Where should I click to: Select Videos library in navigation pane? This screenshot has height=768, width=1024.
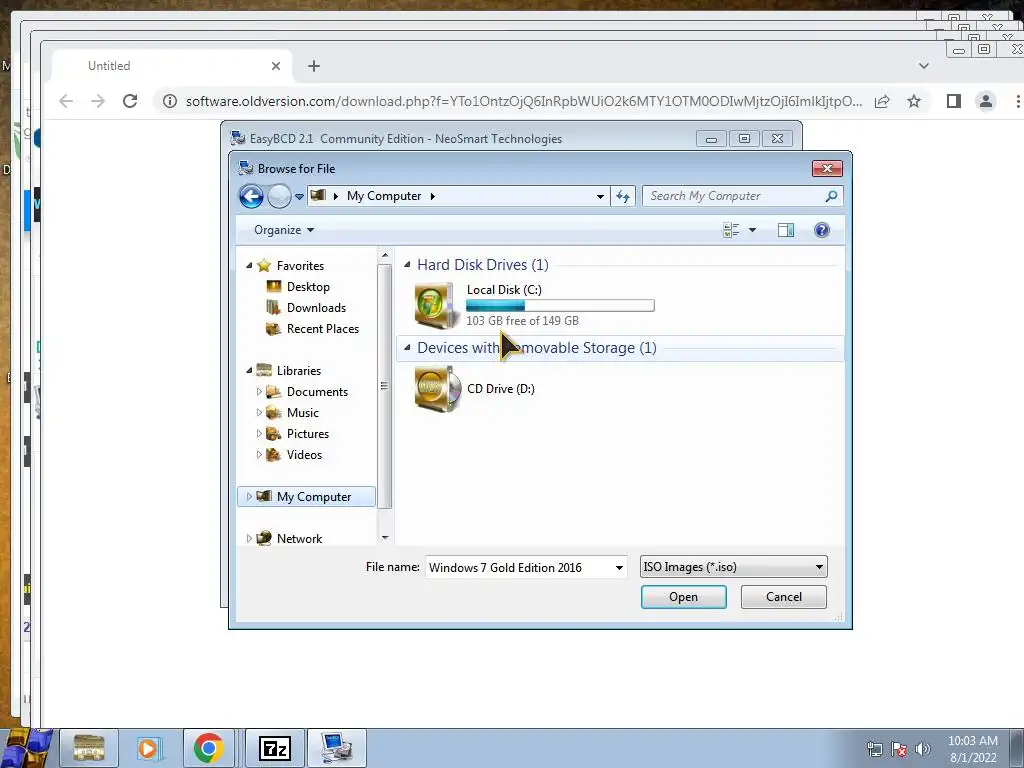click(304, 455)
